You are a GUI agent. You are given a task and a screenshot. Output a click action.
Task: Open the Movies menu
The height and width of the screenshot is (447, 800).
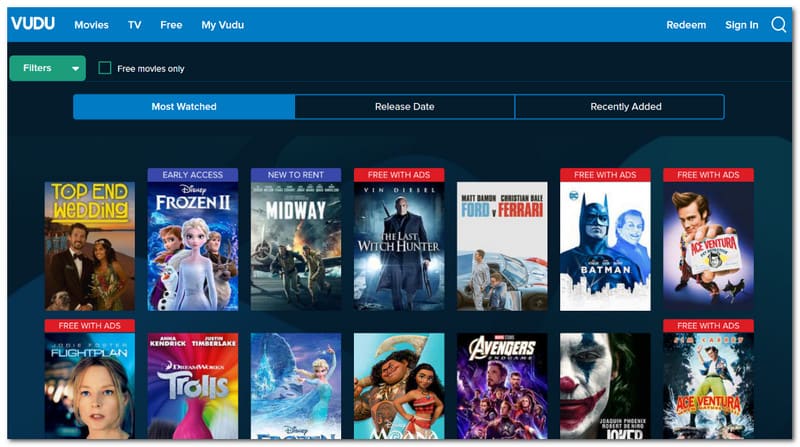pos(91,25)
